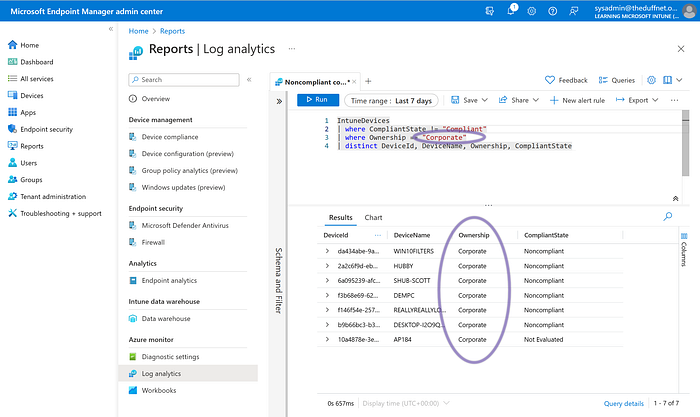Click ellipsis next to Log analytics title
The image size is (700, 417).
(x=292, y=49)
